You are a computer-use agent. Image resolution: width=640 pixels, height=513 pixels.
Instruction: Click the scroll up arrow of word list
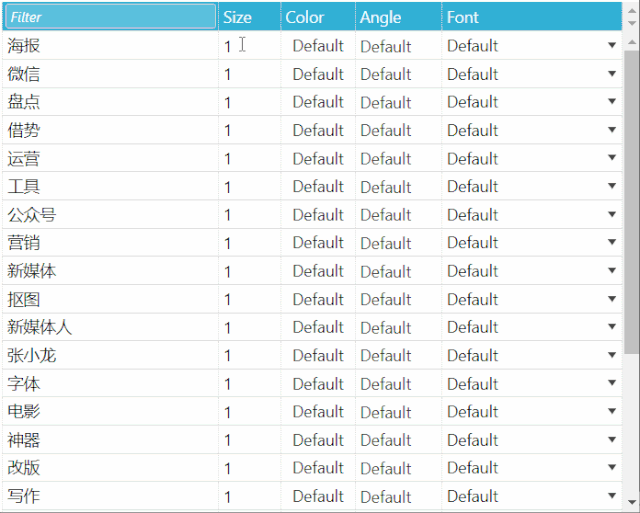[x=632, y=42]
